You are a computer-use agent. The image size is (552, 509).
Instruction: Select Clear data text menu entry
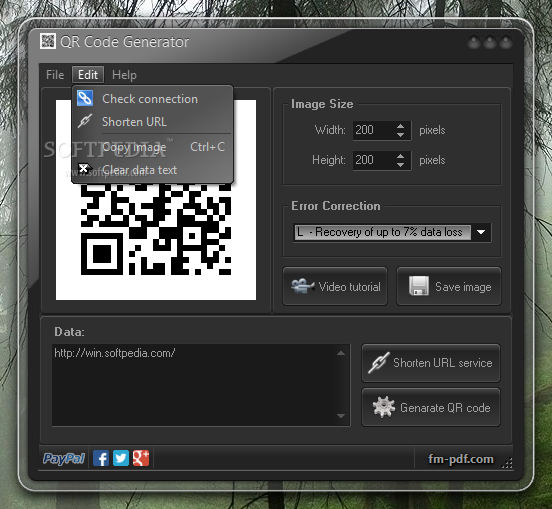coord(152,170)
